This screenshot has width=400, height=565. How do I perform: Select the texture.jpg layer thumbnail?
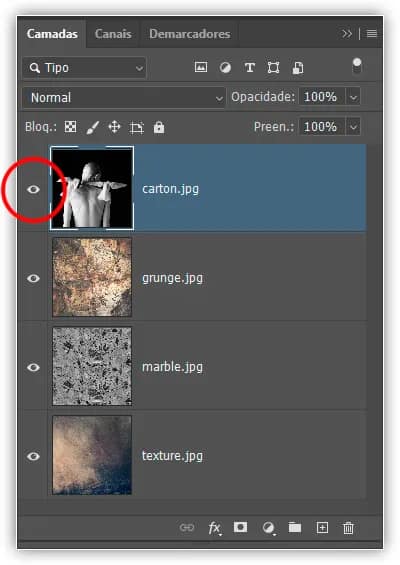(x=92, y=455)
